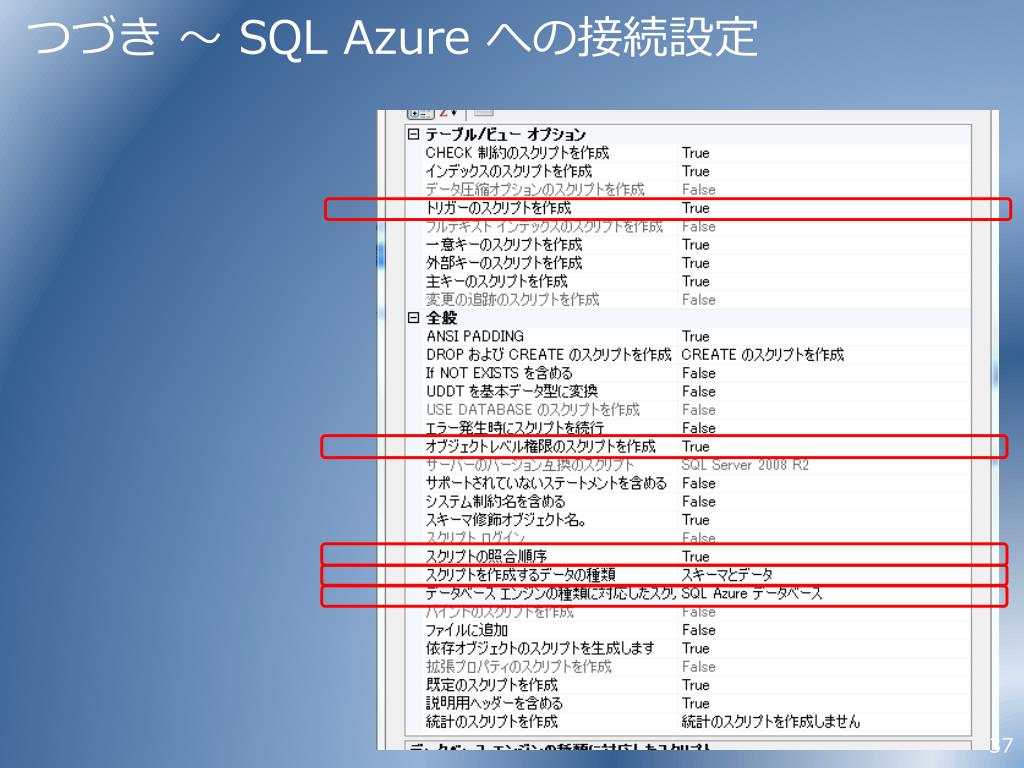Click the CREATE のスクリプトを作成 value

pos(763,355)
